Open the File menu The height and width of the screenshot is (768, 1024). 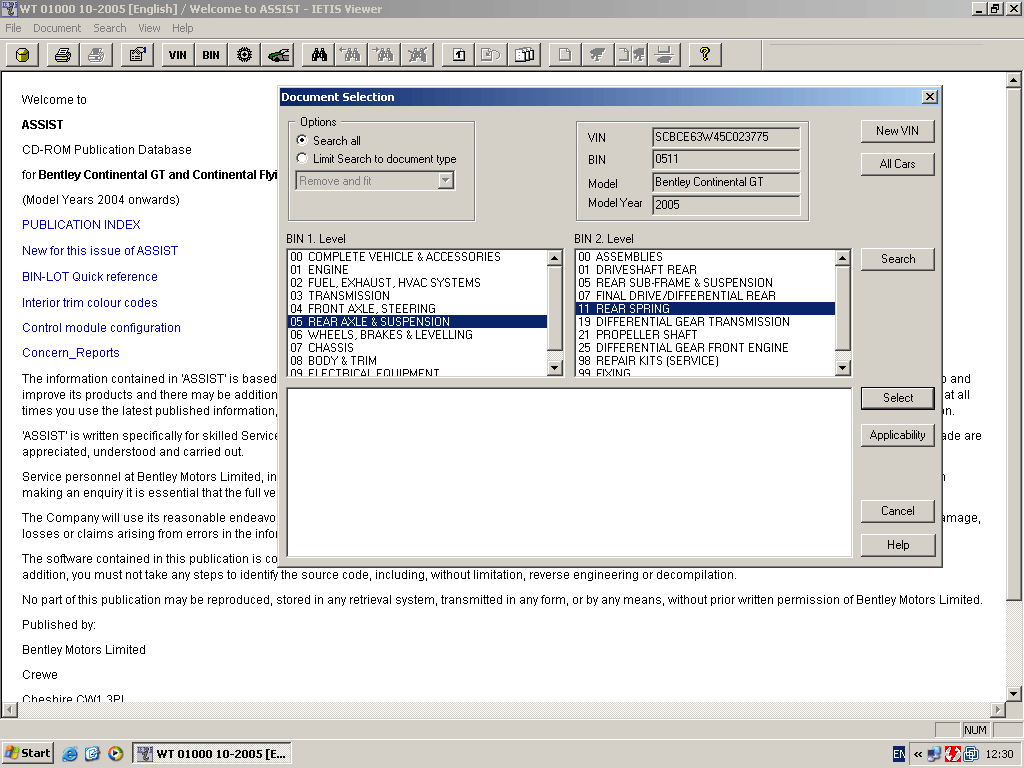click(x=13, y=28)
